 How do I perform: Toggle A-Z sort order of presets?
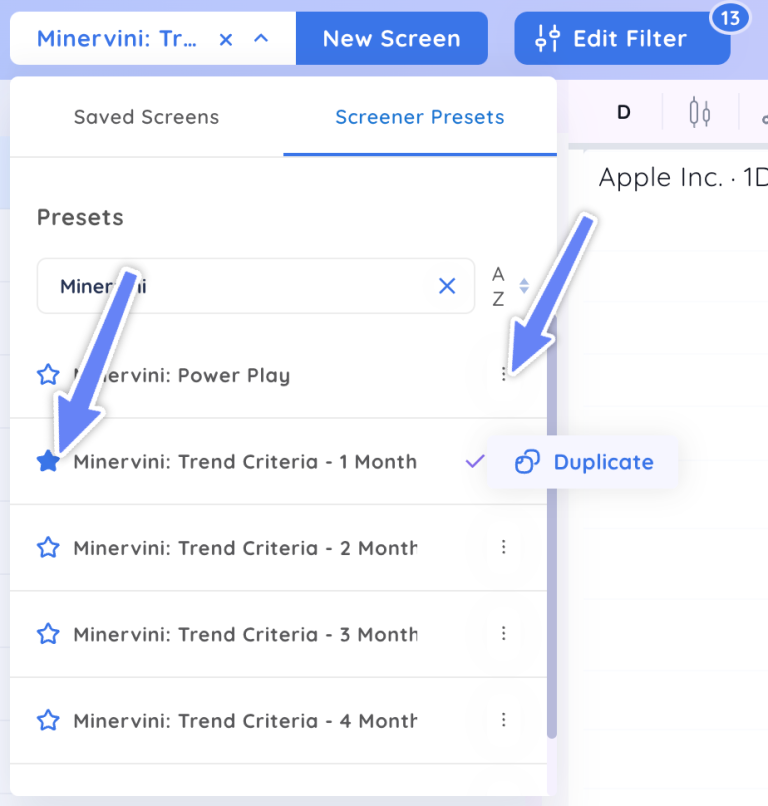click(x=509, y=287)
